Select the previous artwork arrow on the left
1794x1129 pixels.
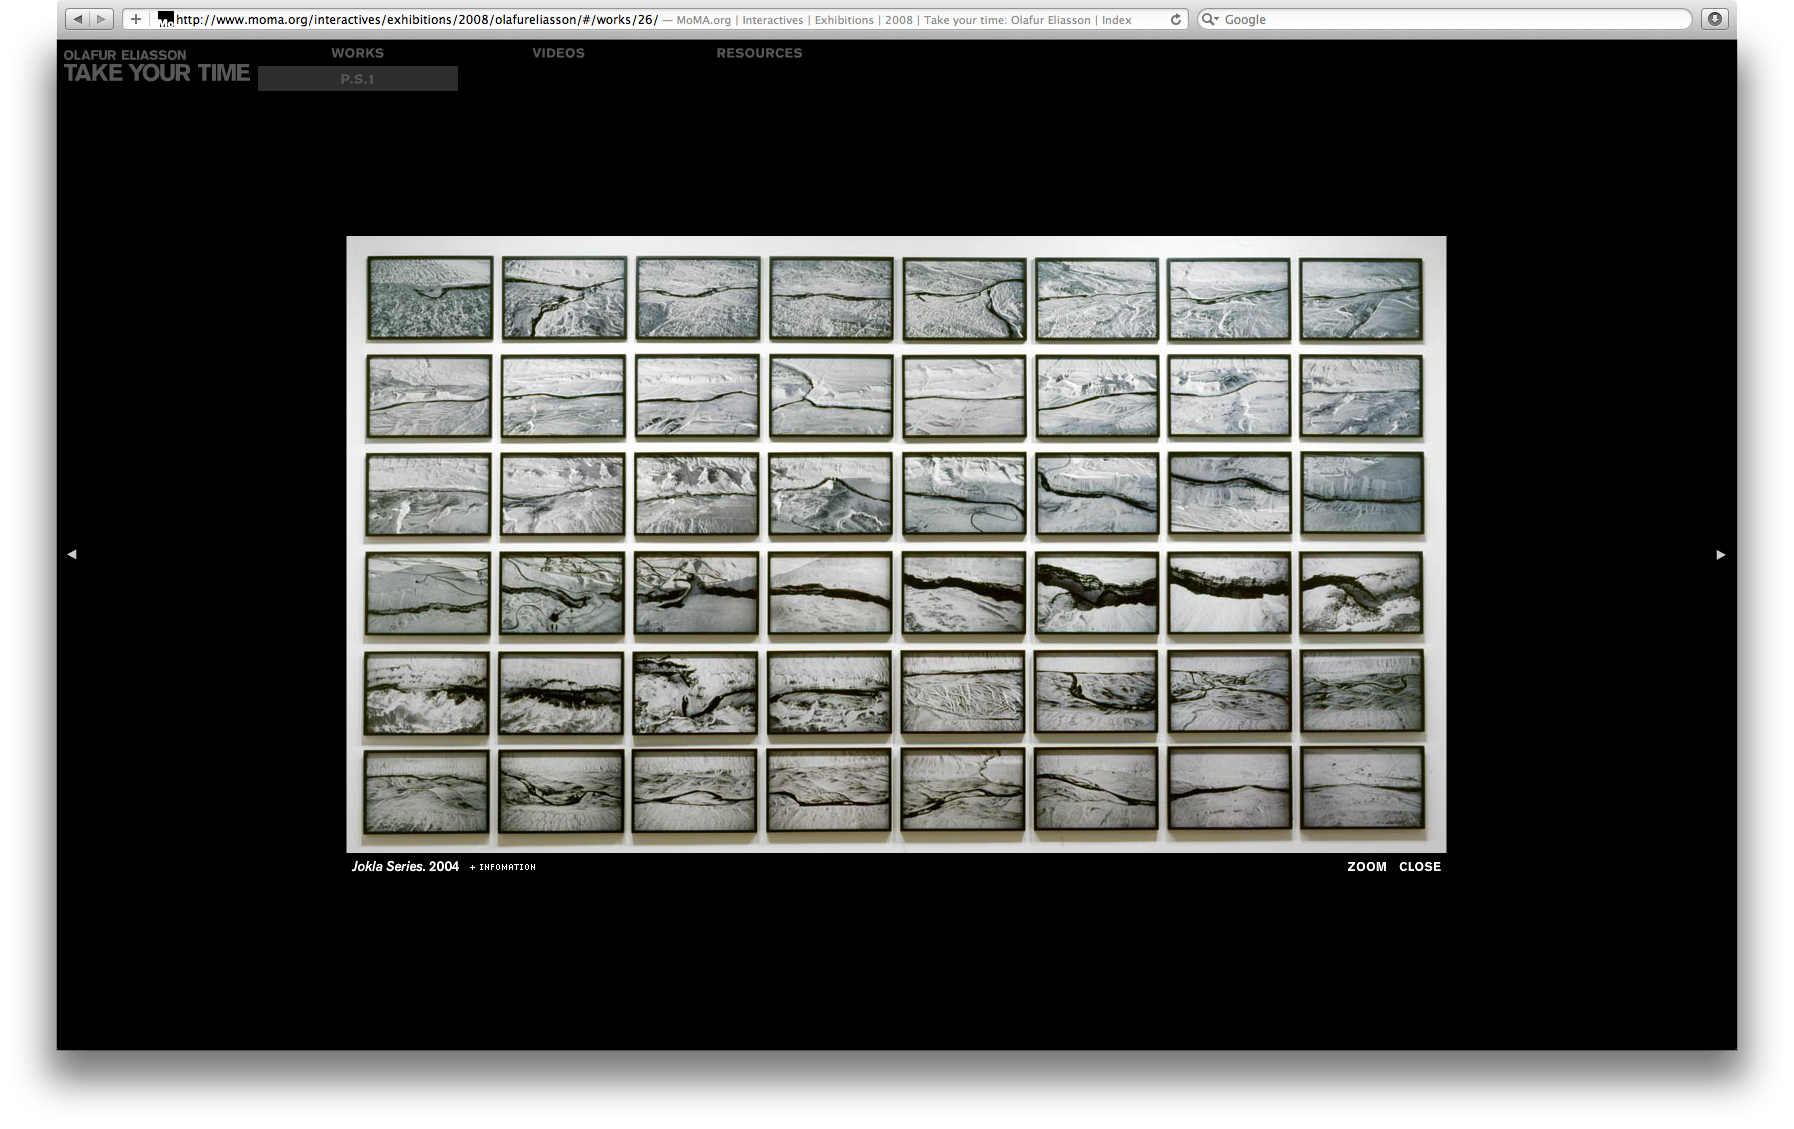pos(72,553)
